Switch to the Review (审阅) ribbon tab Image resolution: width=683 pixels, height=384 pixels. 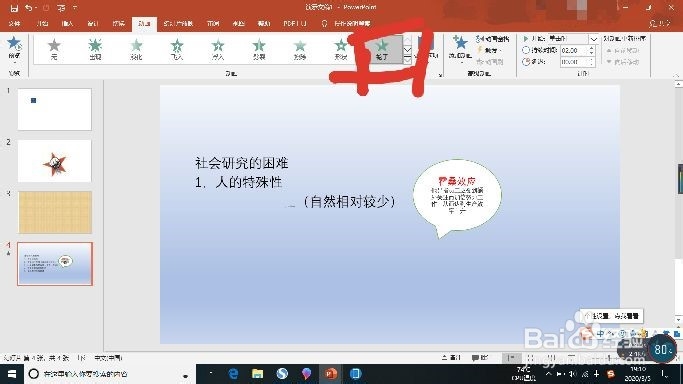pyautogui.click(x=213, y=24)
